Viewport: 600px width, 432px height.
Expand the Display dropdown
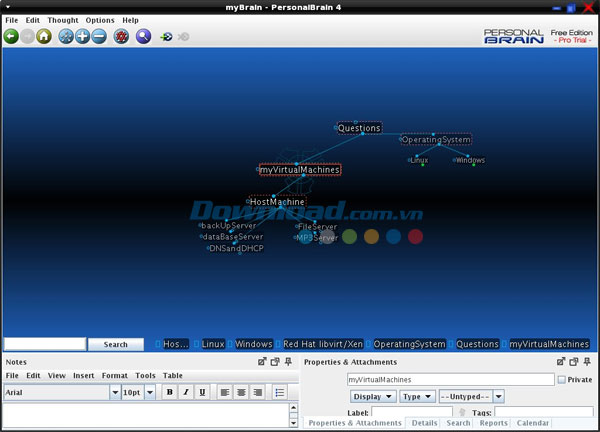coord(373,397)
